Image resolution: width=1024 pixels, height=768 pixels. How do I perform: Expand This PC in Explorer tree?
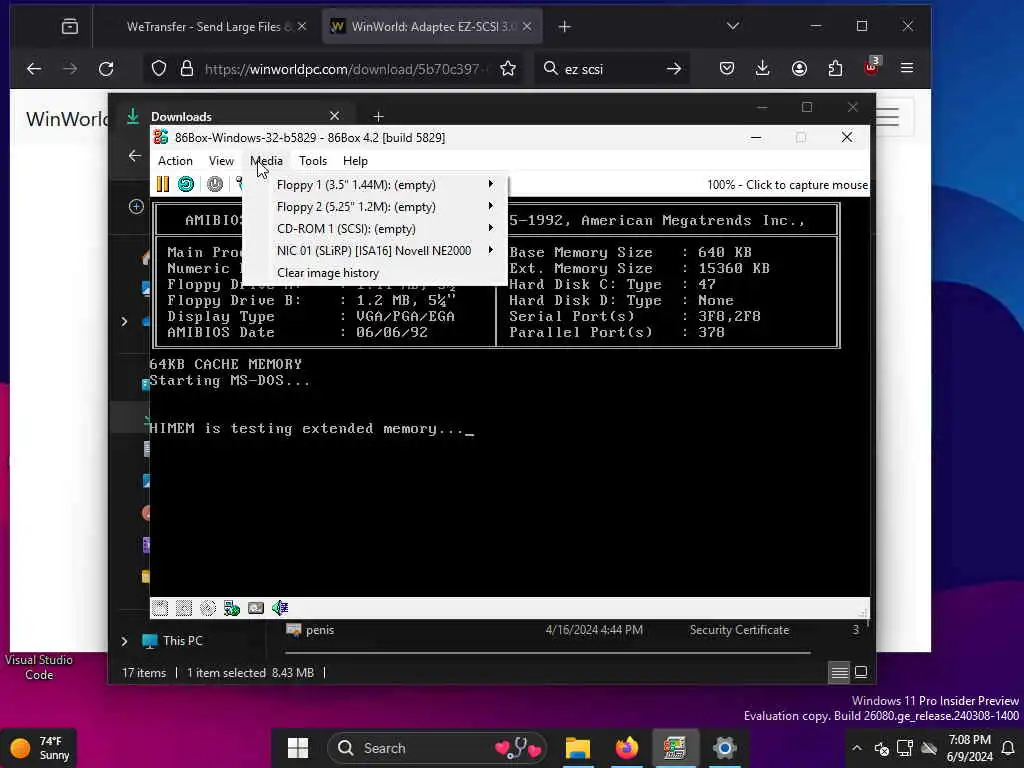point(124,641)
